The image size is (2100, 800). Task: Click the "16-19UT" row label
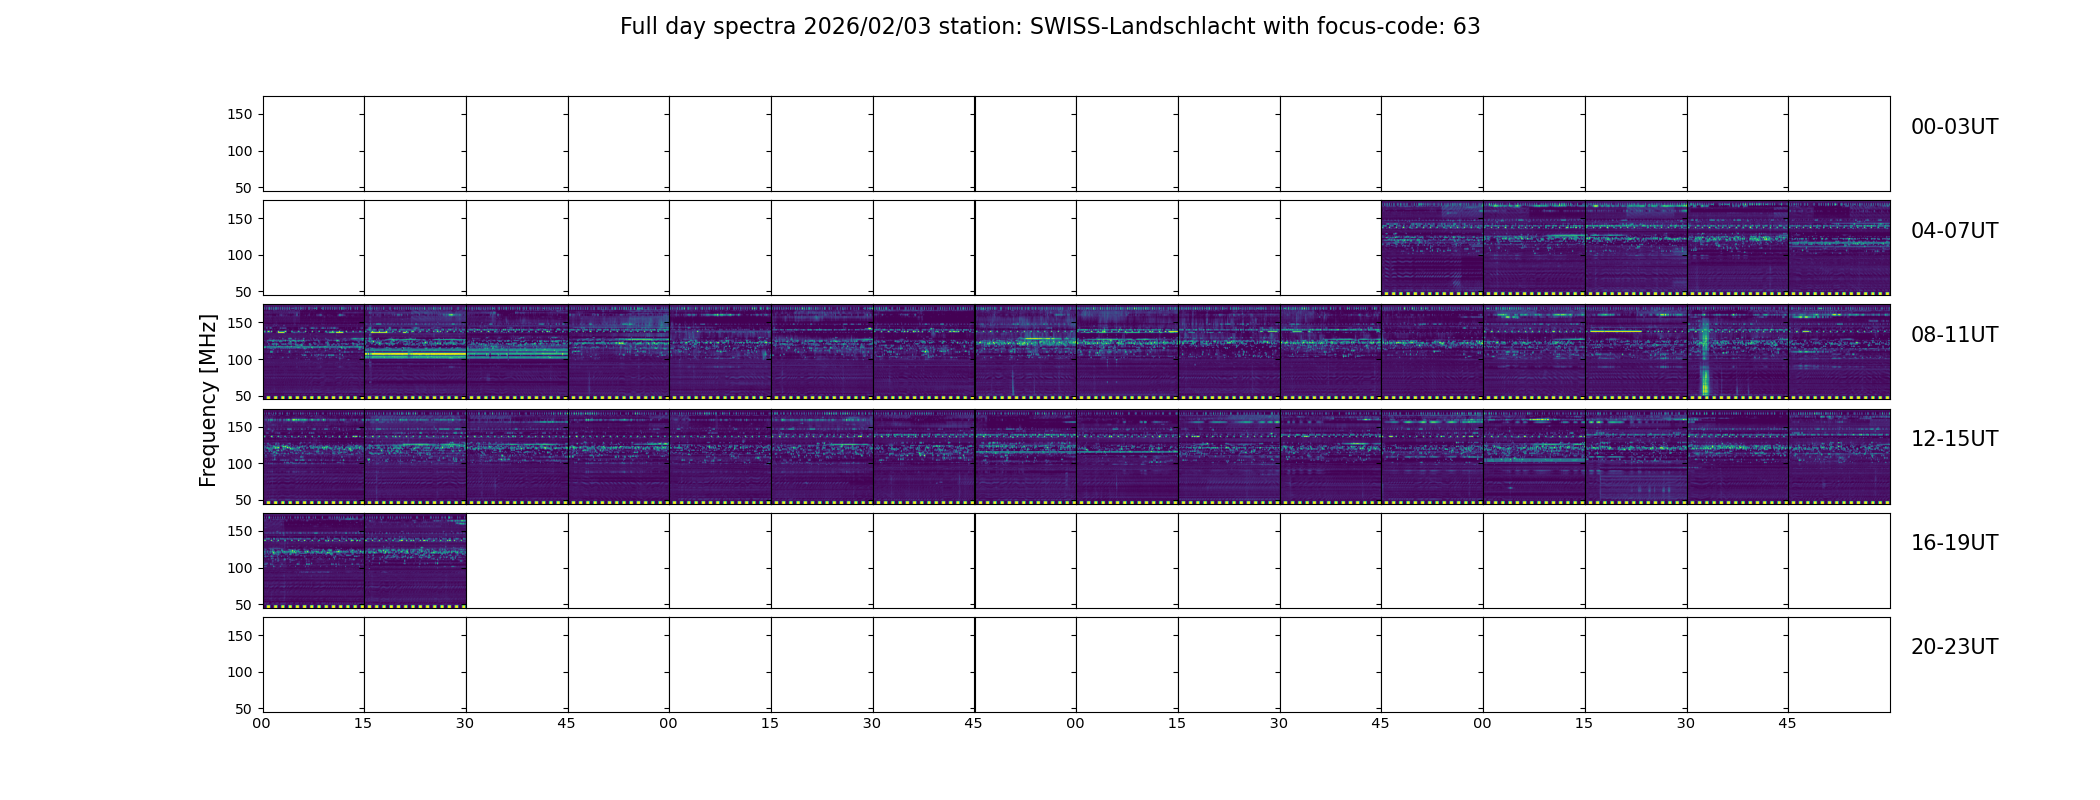(x=1954, y=543)
